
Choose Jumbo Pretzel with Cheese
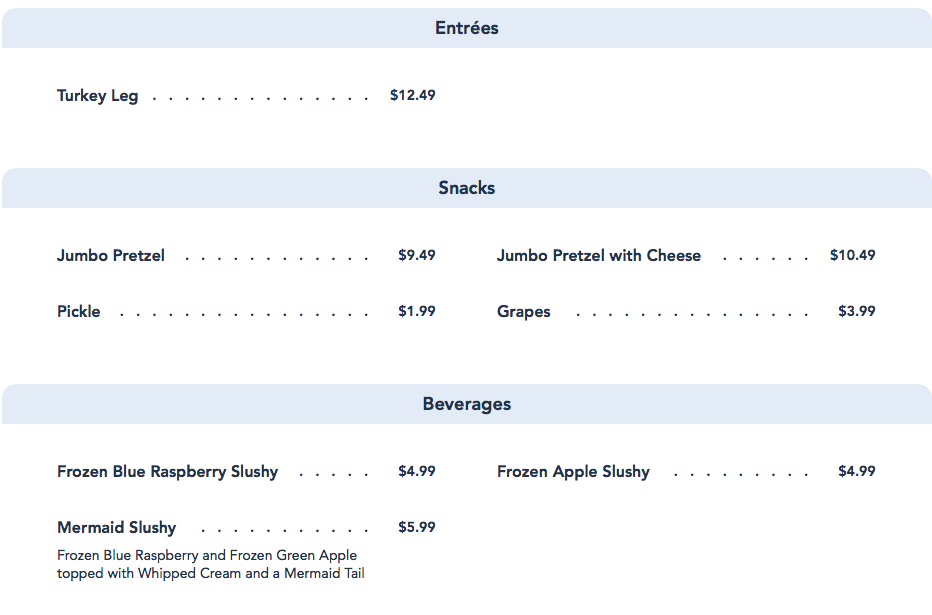(x=598, y=256)
